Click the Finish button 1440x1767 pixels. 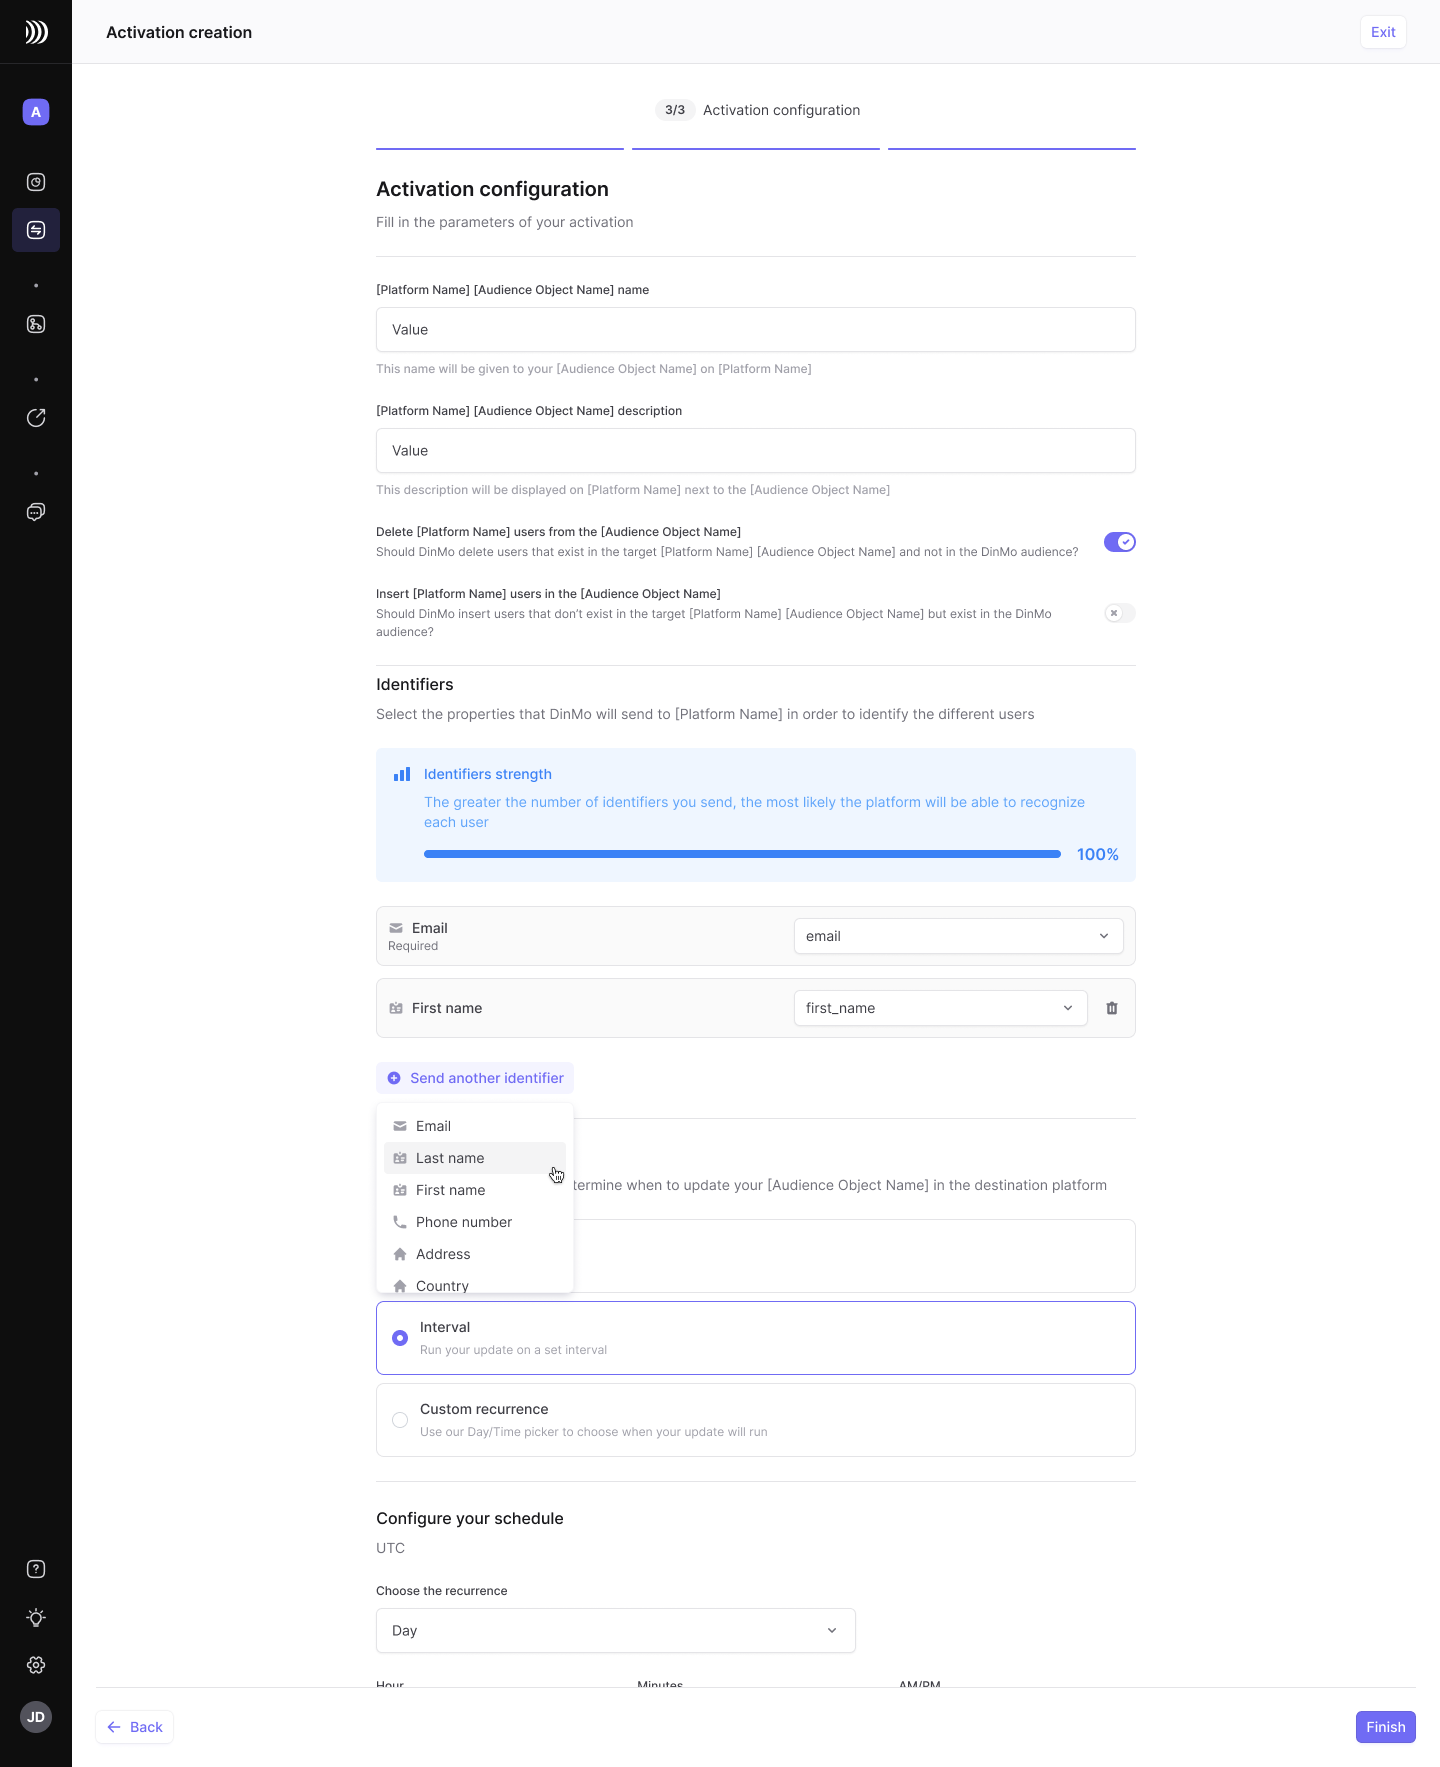tap(1385, 1727)
